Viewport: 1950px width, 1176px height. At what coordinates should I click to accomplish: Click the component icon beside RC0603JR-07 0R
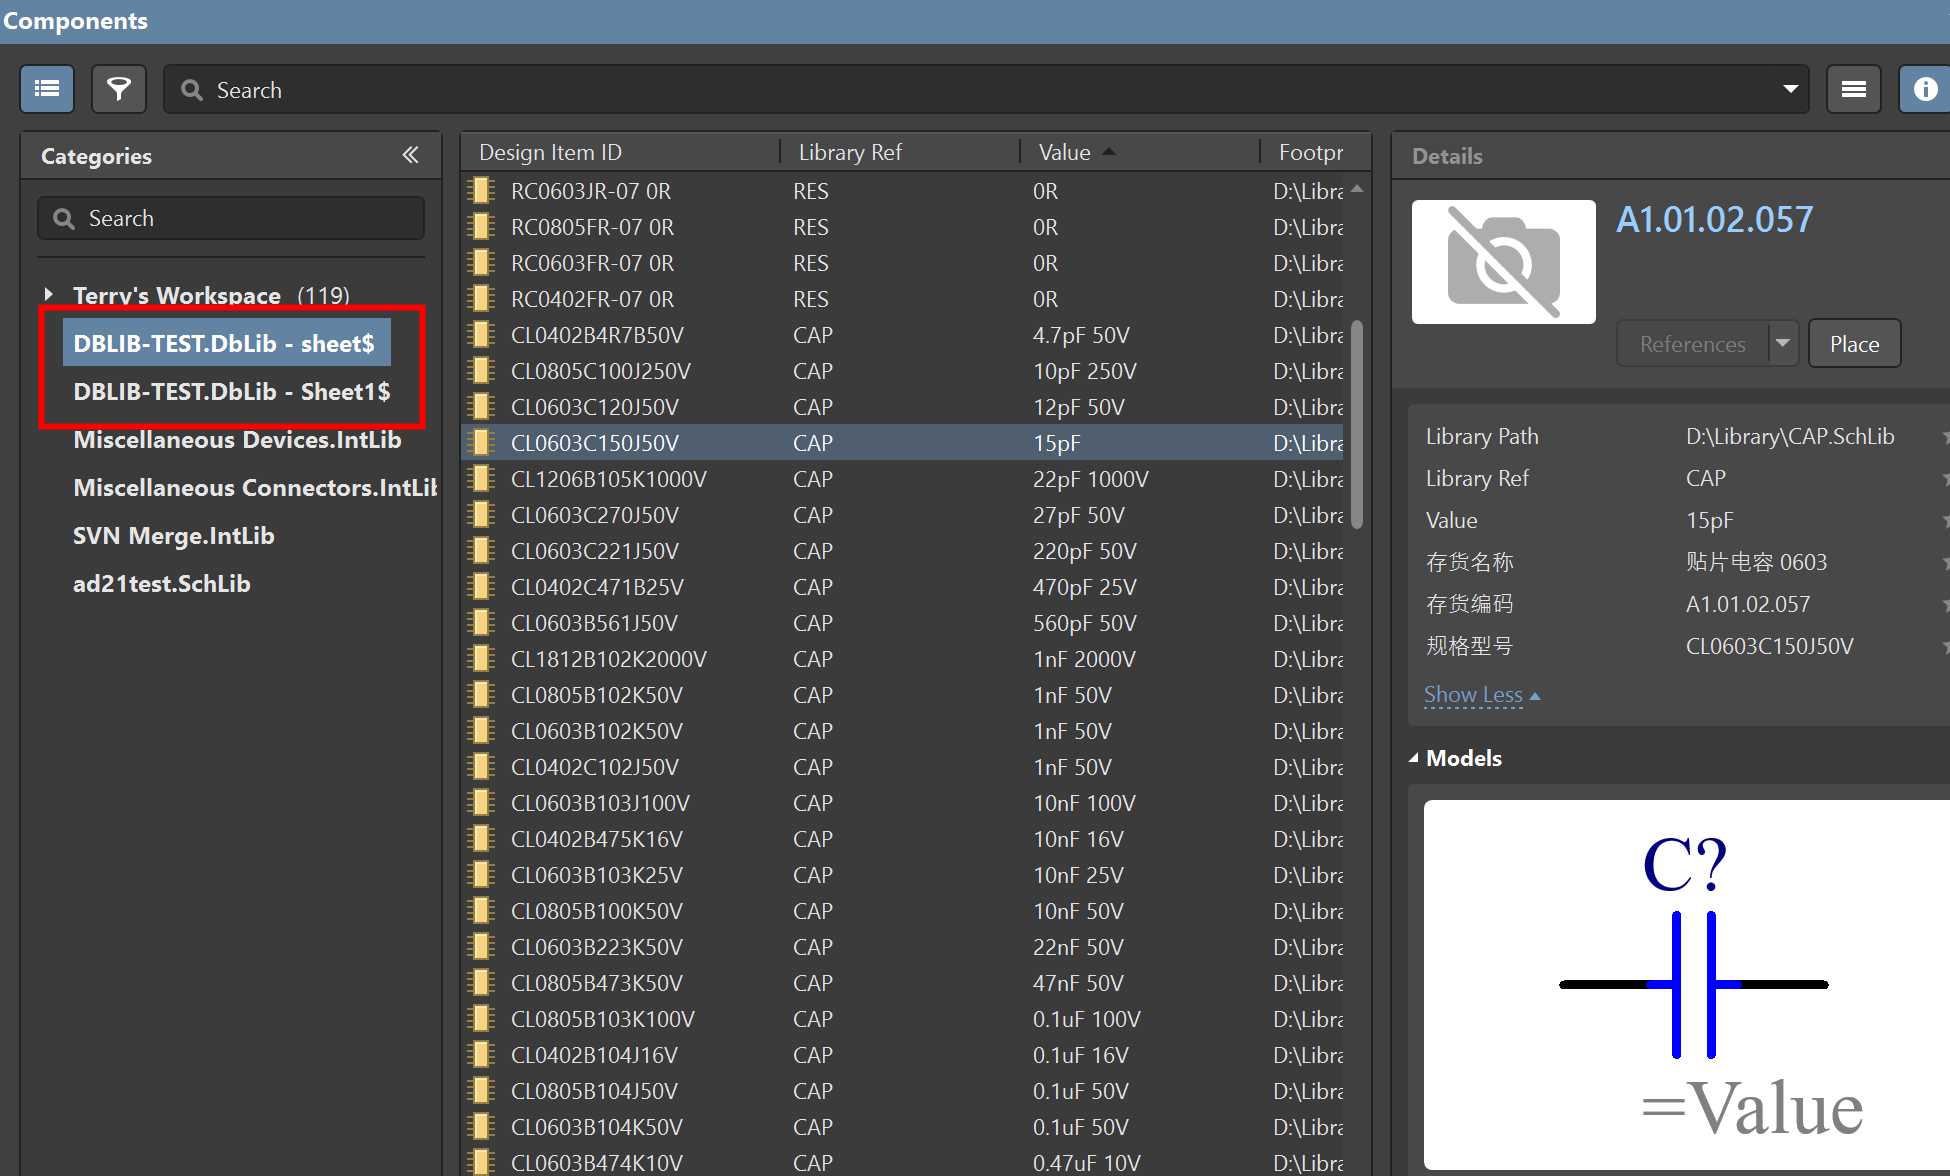click(482, 191)
